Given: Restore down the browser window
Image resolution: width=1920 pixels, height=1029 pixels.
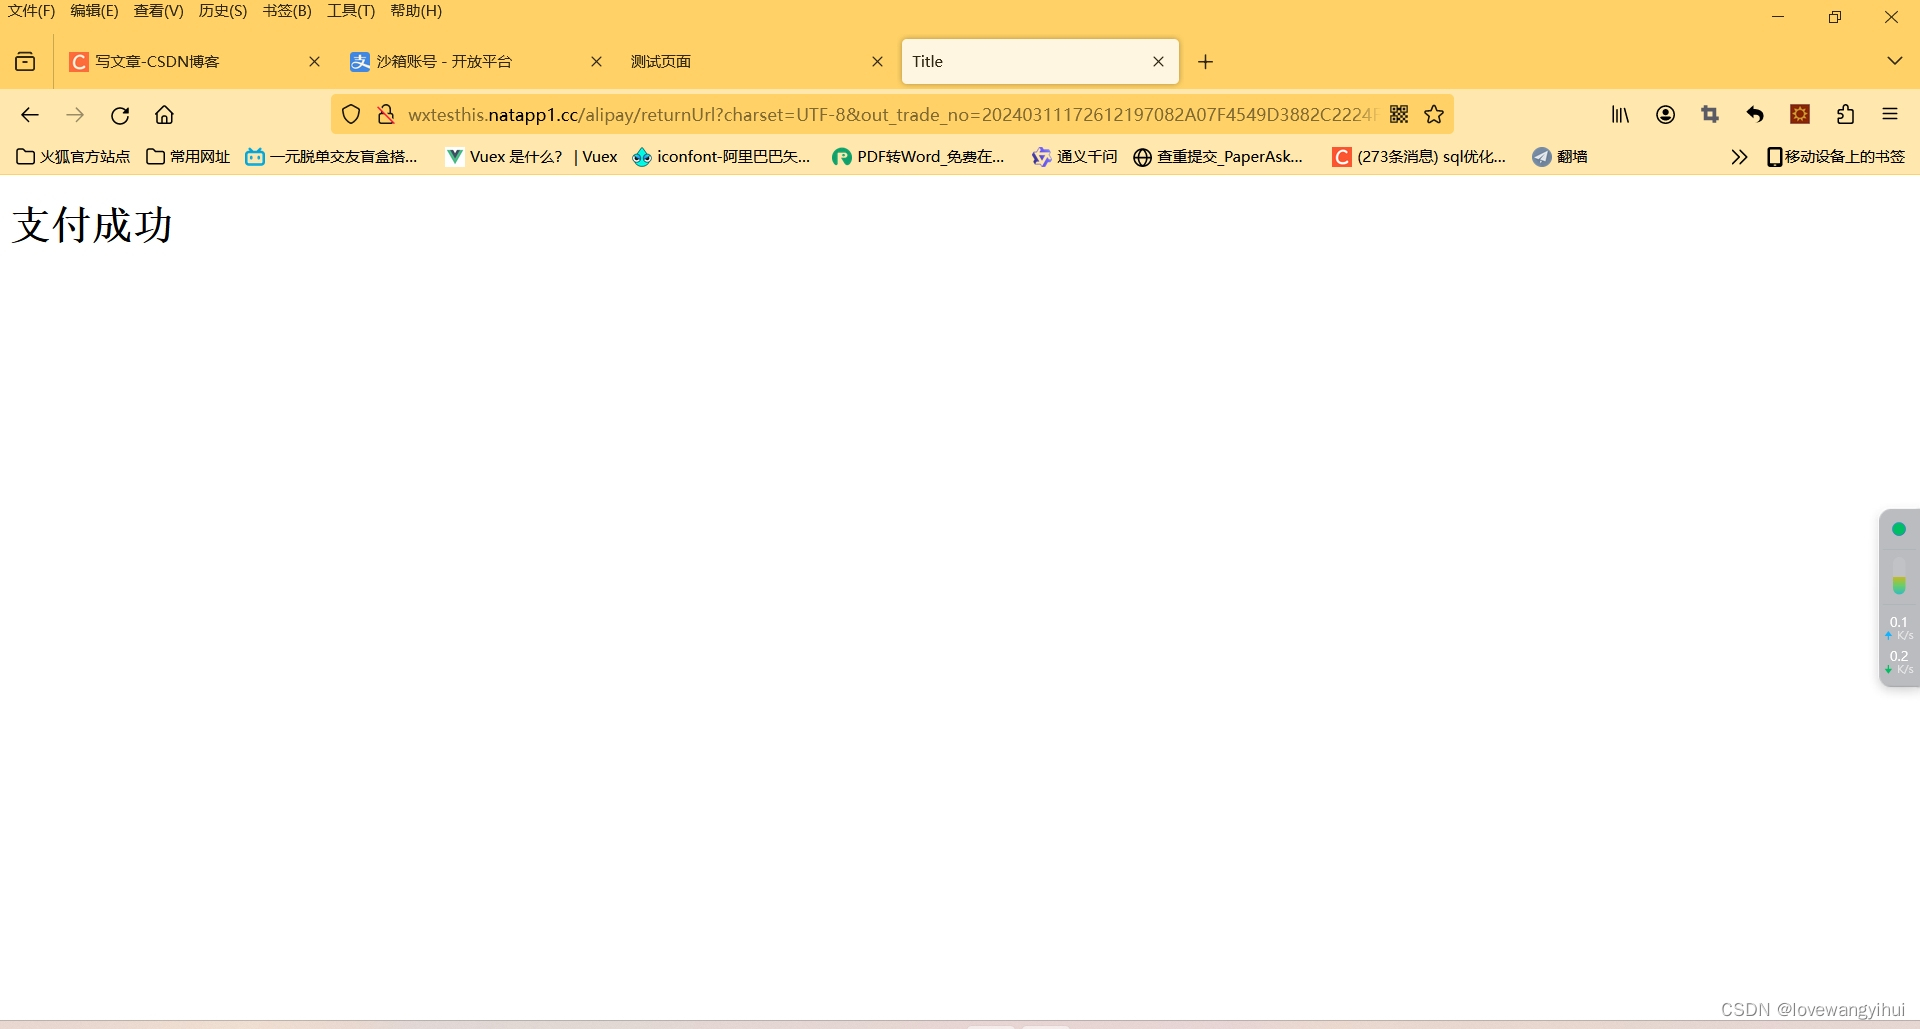Looking at the screenshot, I should coord(1835,17).
